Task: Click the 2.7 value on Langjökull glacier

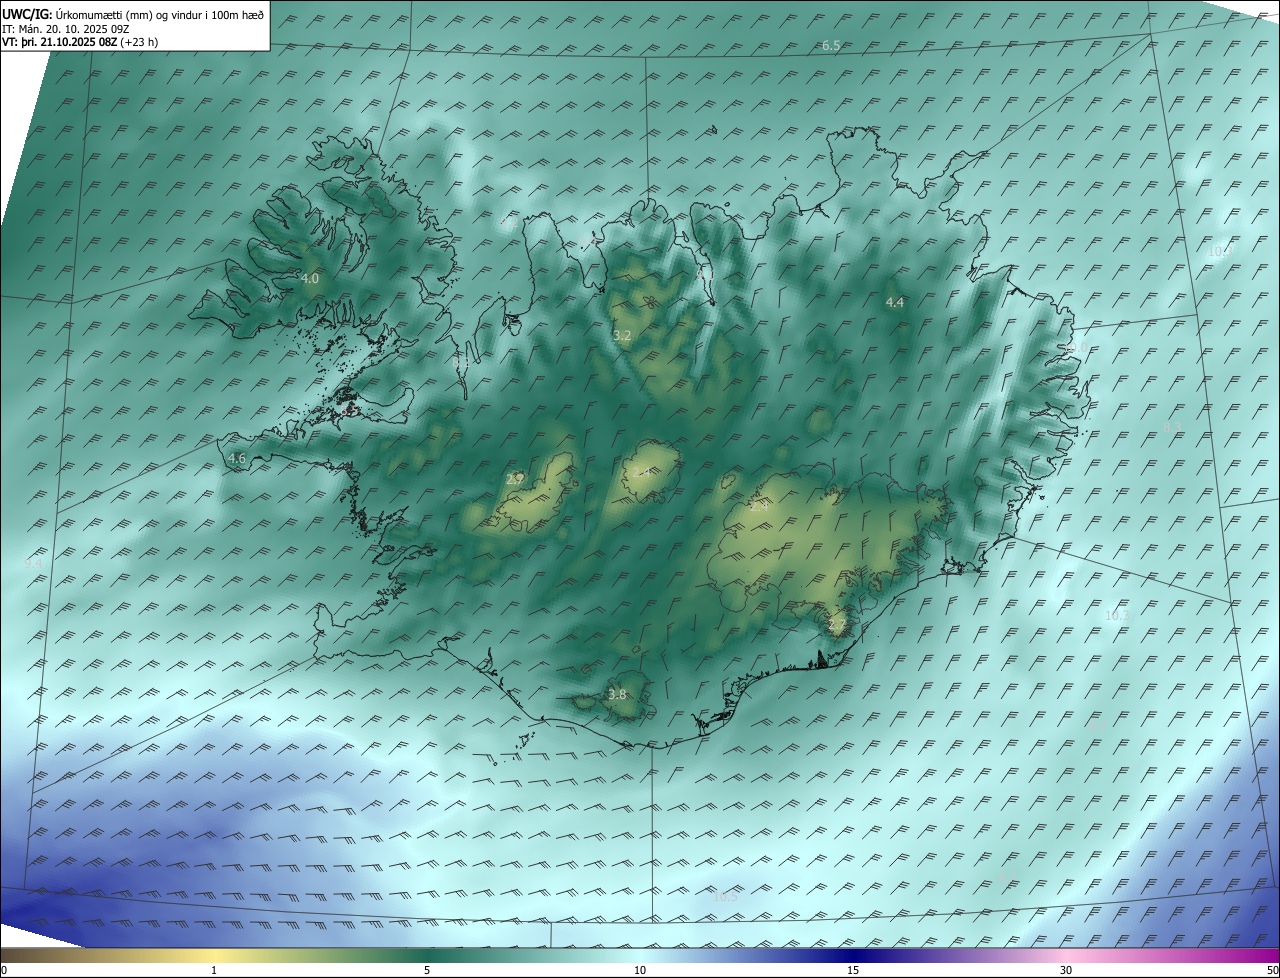Action: click(x=515, y=479)
